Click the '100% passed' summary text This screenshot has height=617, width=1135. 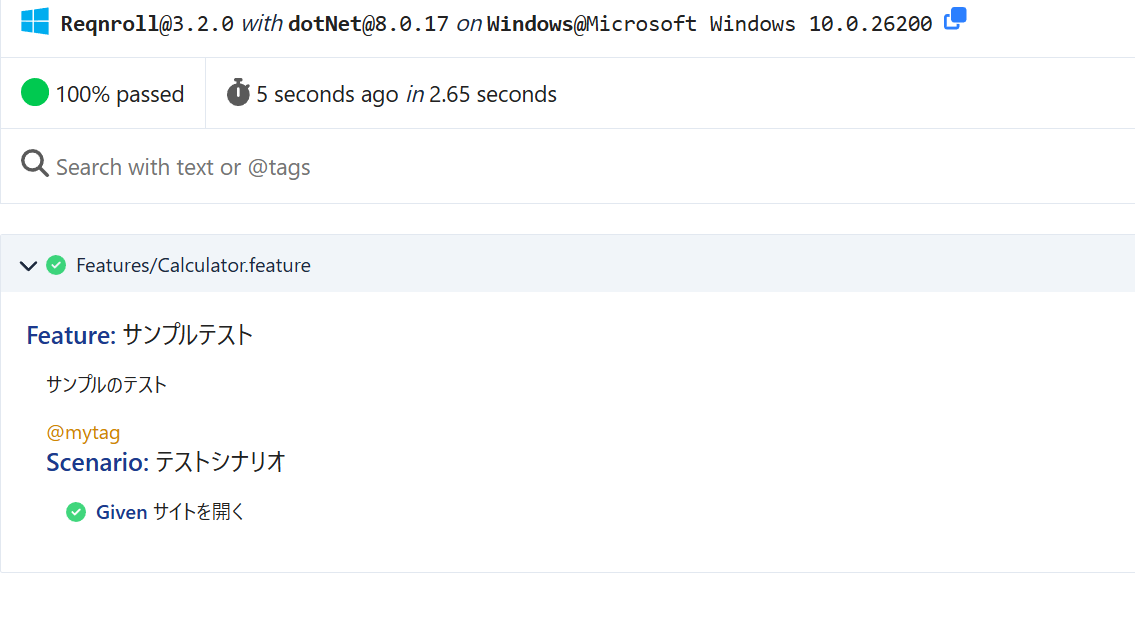click(120, 94)
